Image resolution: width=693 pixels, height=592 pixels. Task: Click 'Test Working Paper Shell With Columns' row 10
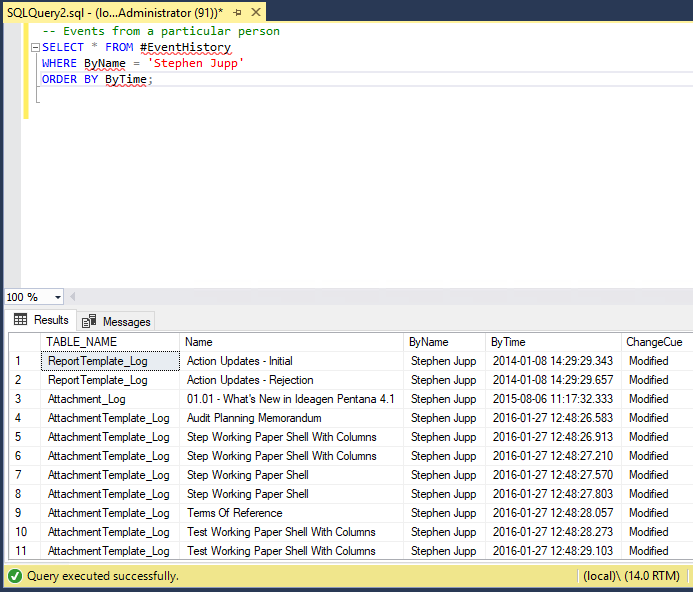[x=291, y=532]
